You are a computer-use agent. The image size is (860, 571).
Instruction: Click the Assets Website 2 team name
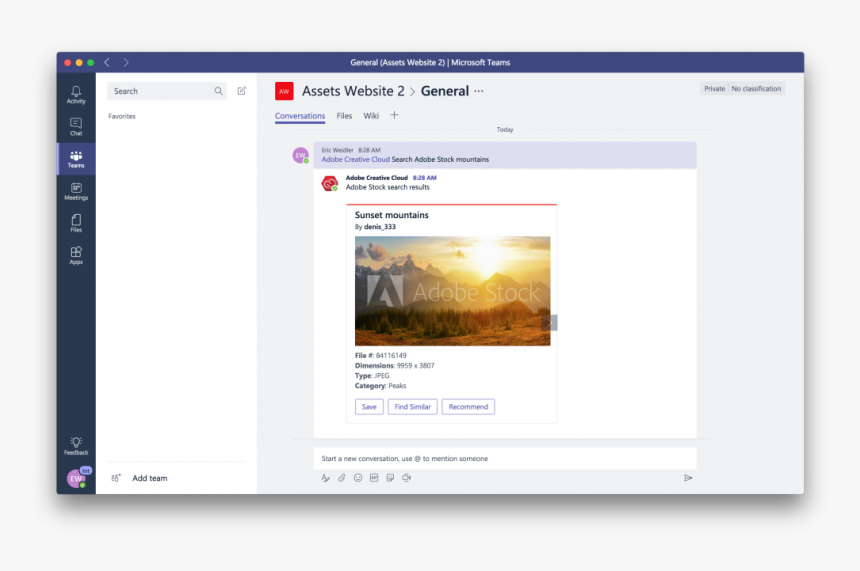click(353, 91)
